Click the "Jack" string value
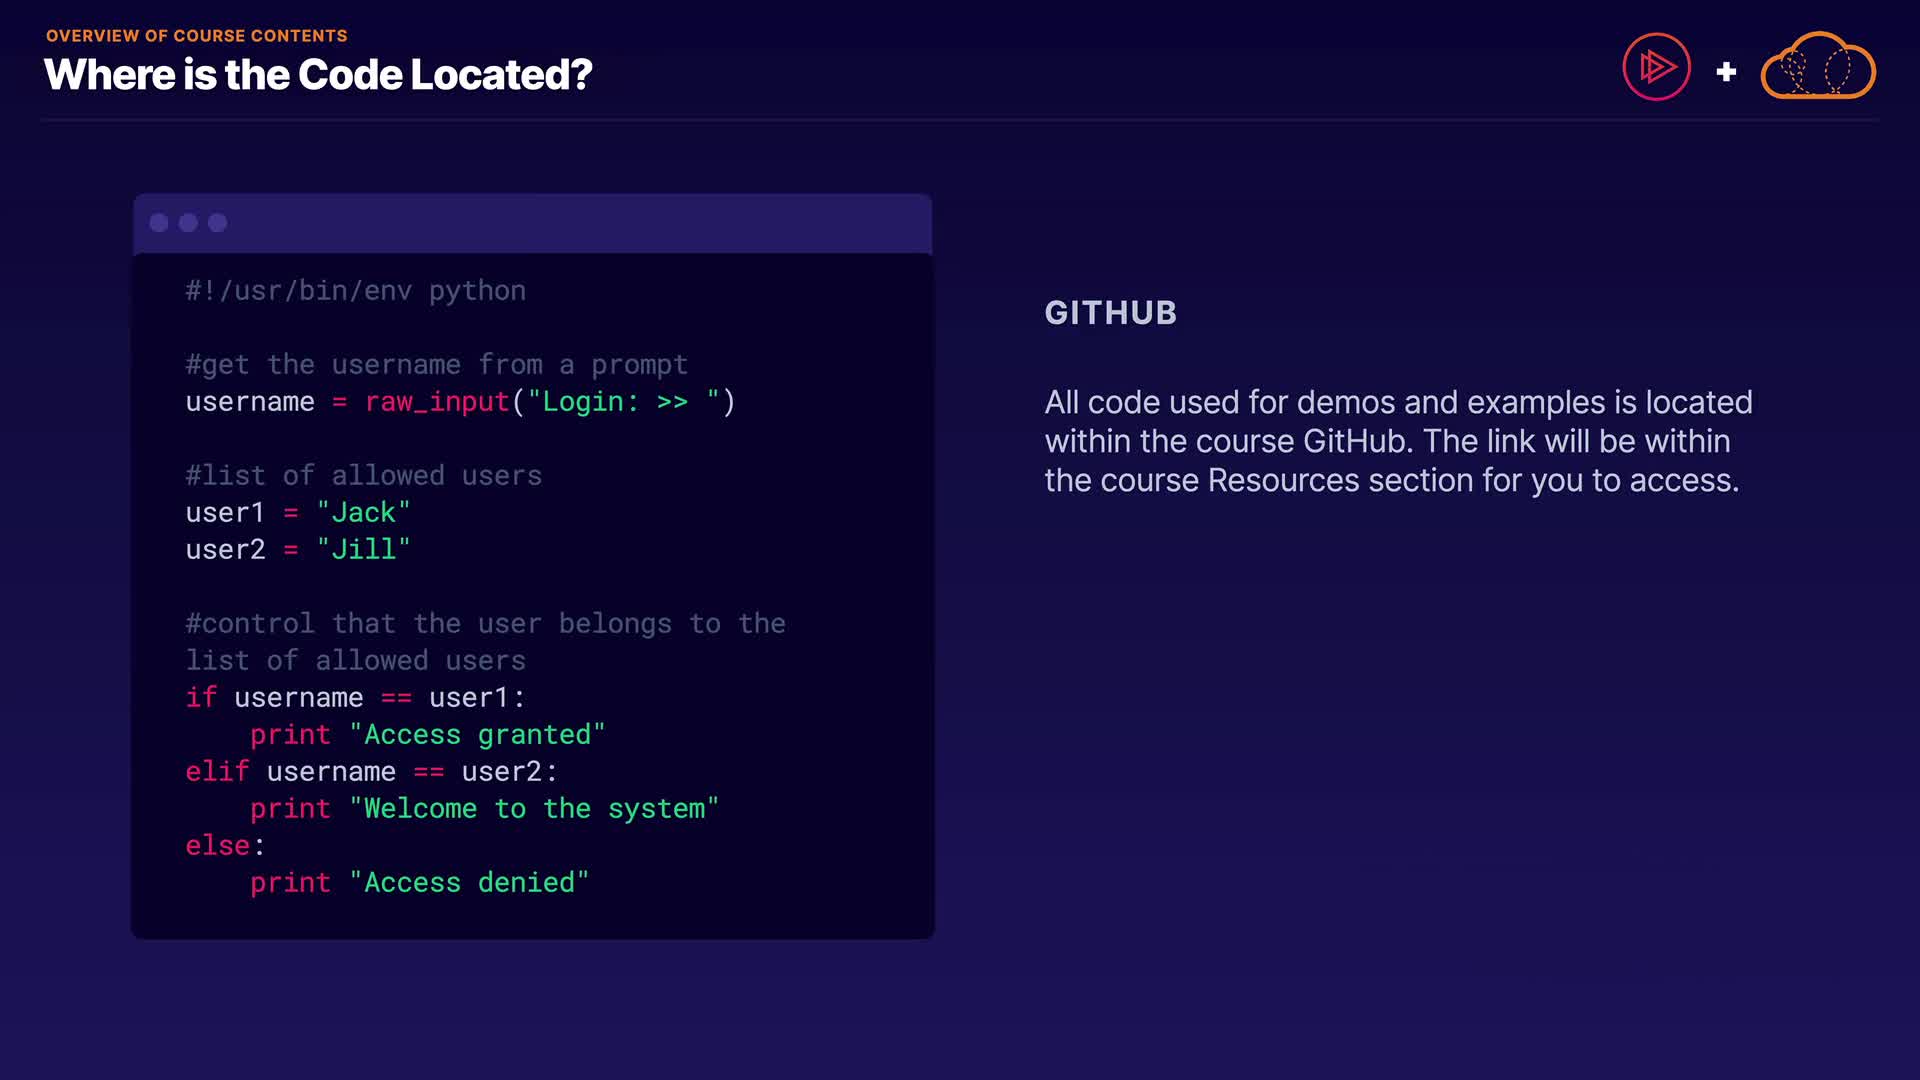 (x=363, y=513)
